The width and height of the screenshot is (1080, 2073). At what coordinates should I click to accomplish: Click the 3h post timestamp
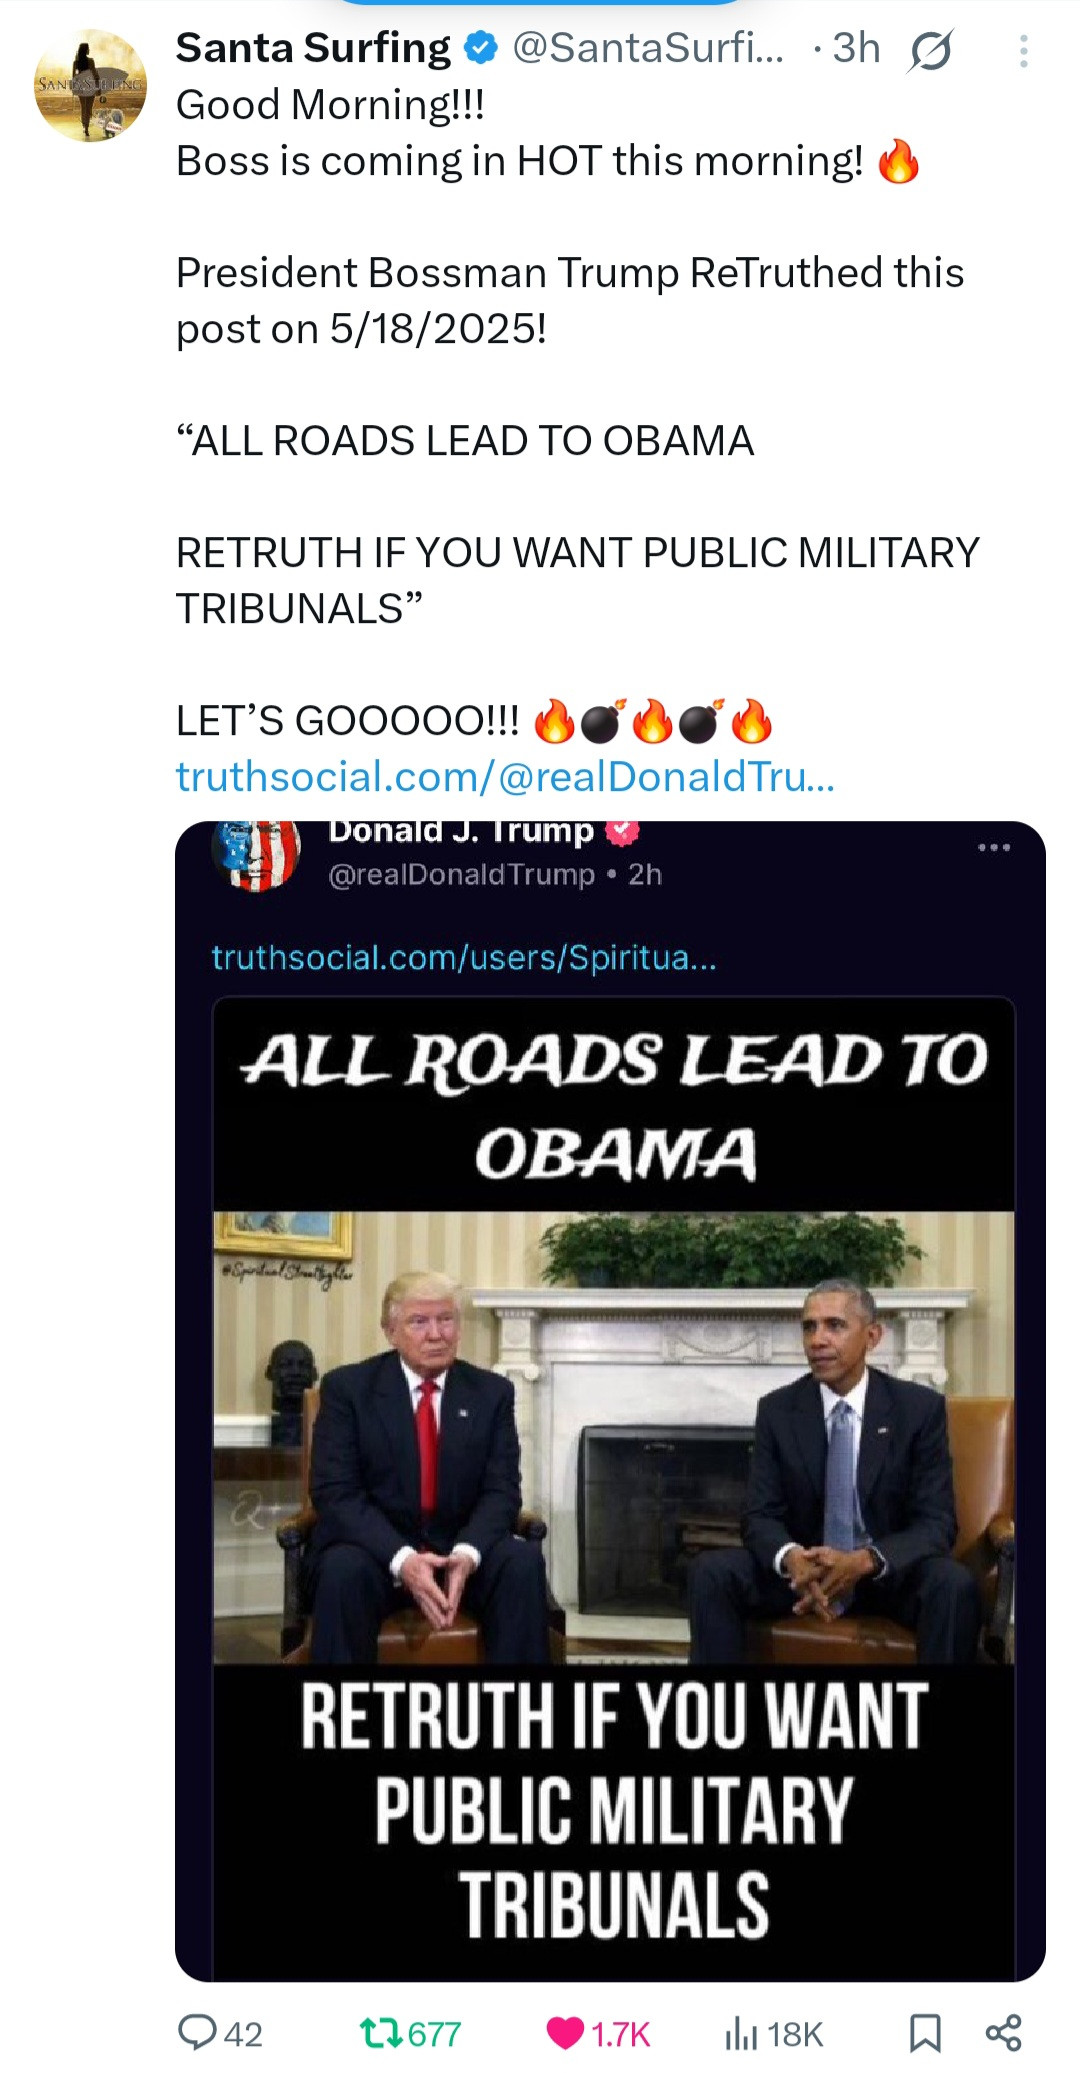(x=857, y=48)
